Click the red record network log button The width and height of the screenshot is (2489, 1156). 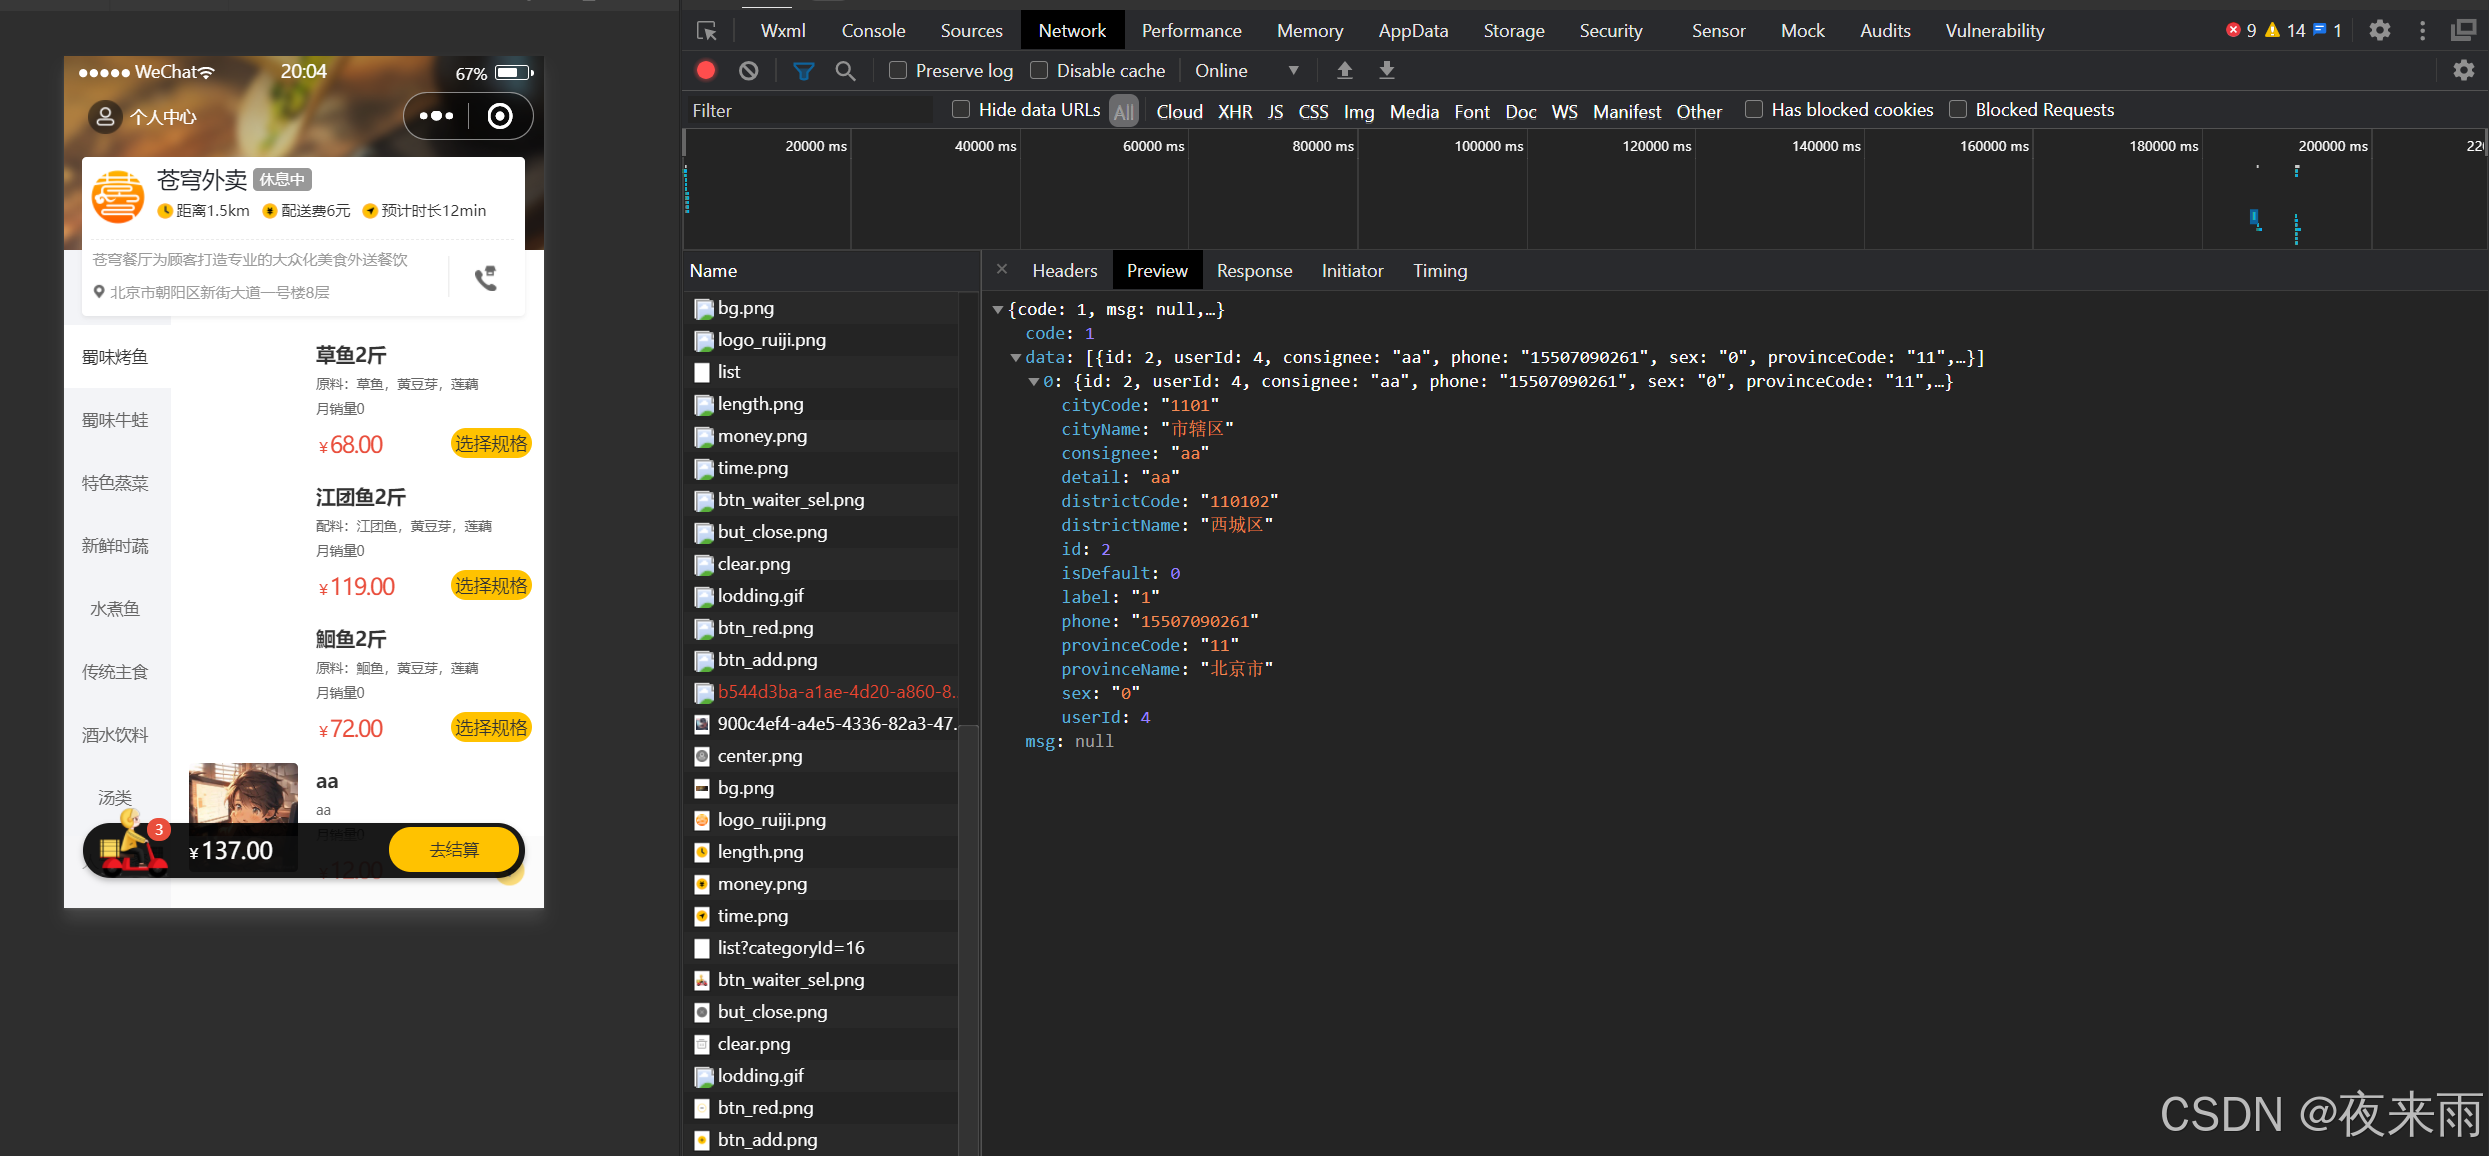(x=706, y=70)
